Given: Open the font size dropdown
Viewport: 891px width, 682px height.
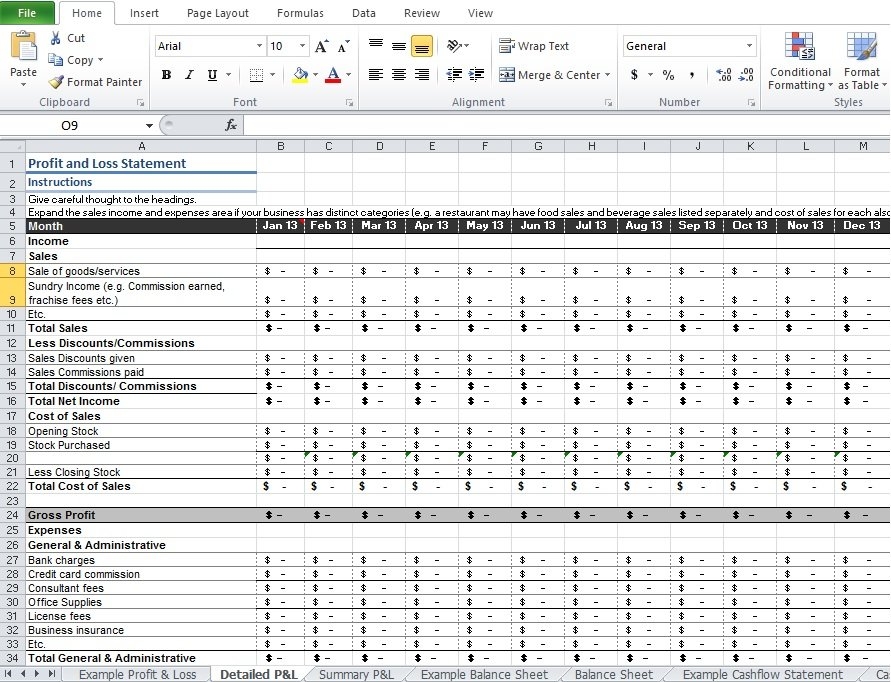Looking at the screenshot, I should point(300,45).
